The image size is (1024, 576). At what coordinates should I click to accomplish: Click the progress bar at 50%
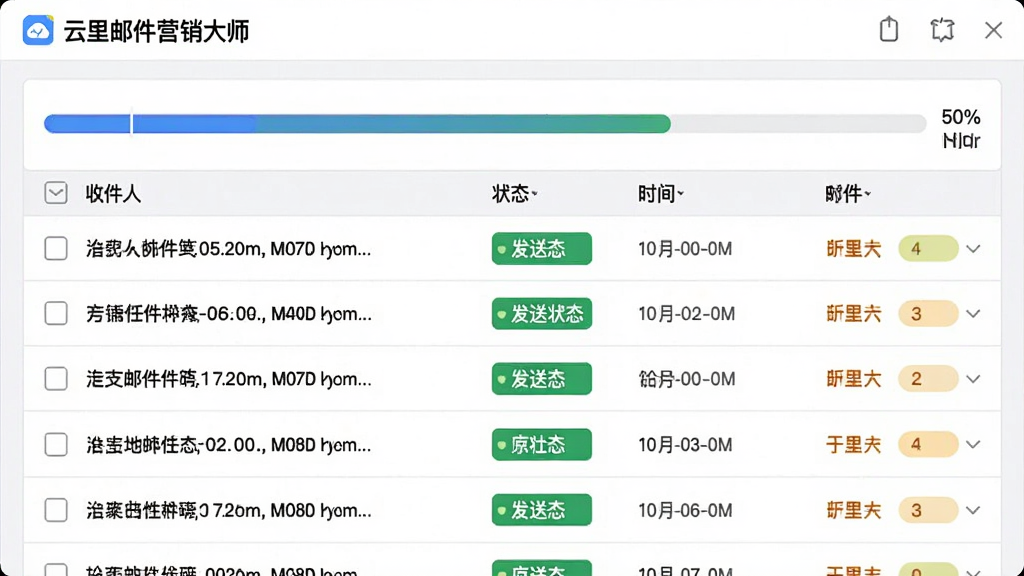485,123
